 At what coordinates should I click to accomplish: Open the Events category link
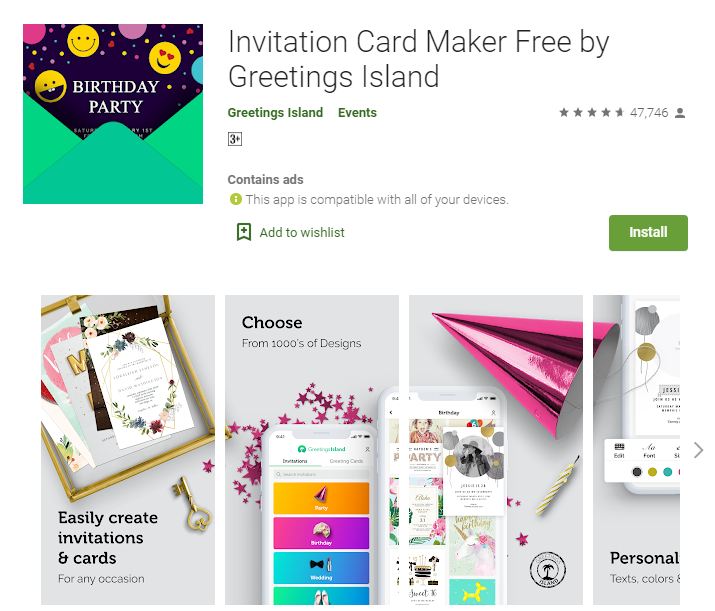tap(357, 113)
